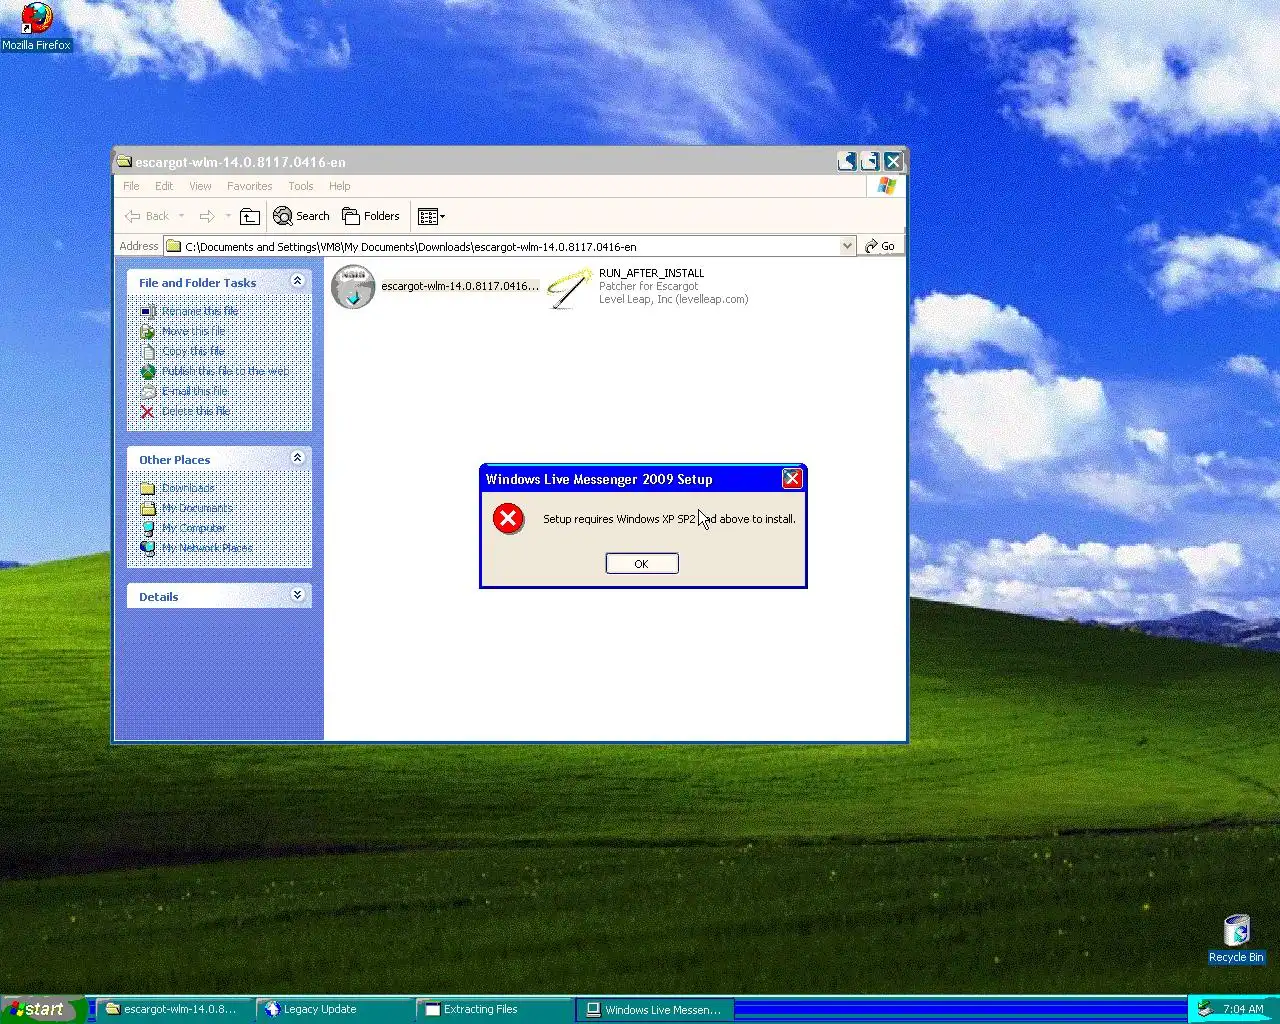Click the taskbar clock showing 7:04 AM
This screenshot has height=1024, width=1280.
click(1243, 1009)
